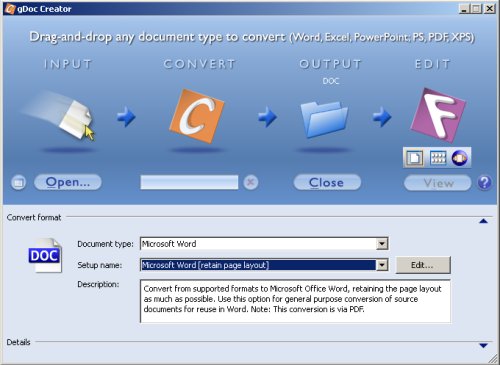Open help with the question mark icon
The height and width of the screenshot is (365, 500).
[x=484, y=183]
